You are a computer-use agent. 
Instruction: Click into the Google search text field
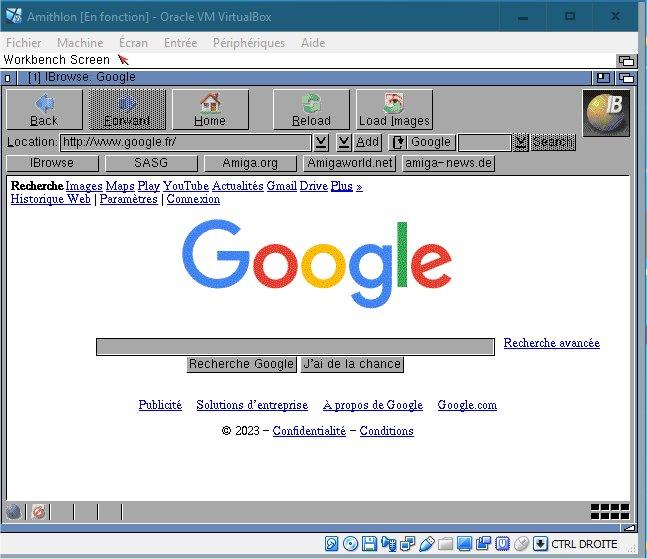[295, 347]
